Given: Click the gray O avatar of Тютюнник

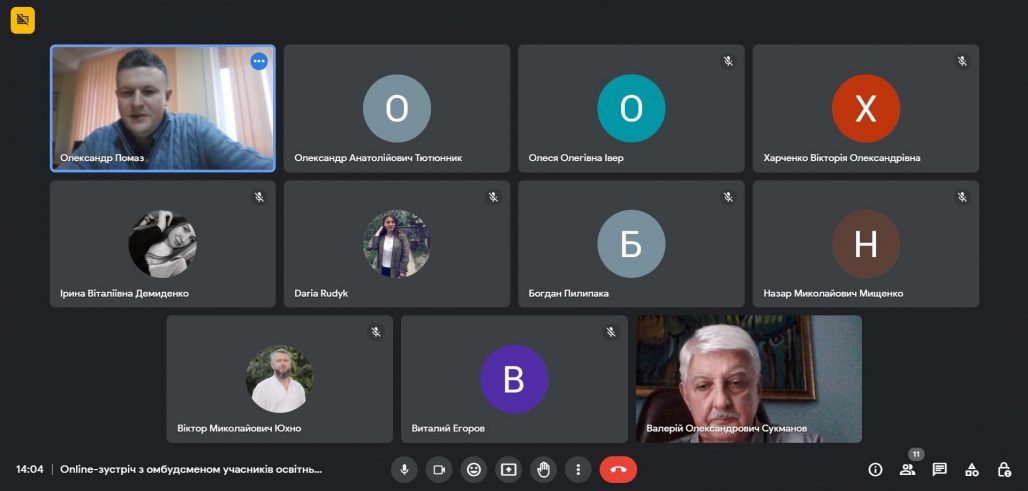Looking at the screenshot, I should 397,108.
